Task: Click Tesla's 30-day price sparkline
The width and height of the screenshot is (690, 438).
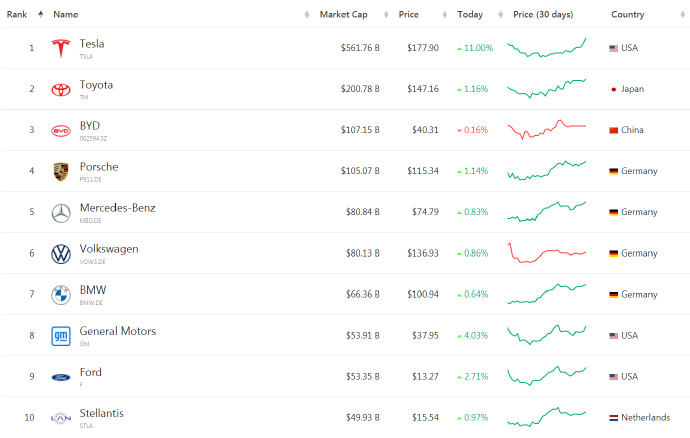Action: click(547, 48)
